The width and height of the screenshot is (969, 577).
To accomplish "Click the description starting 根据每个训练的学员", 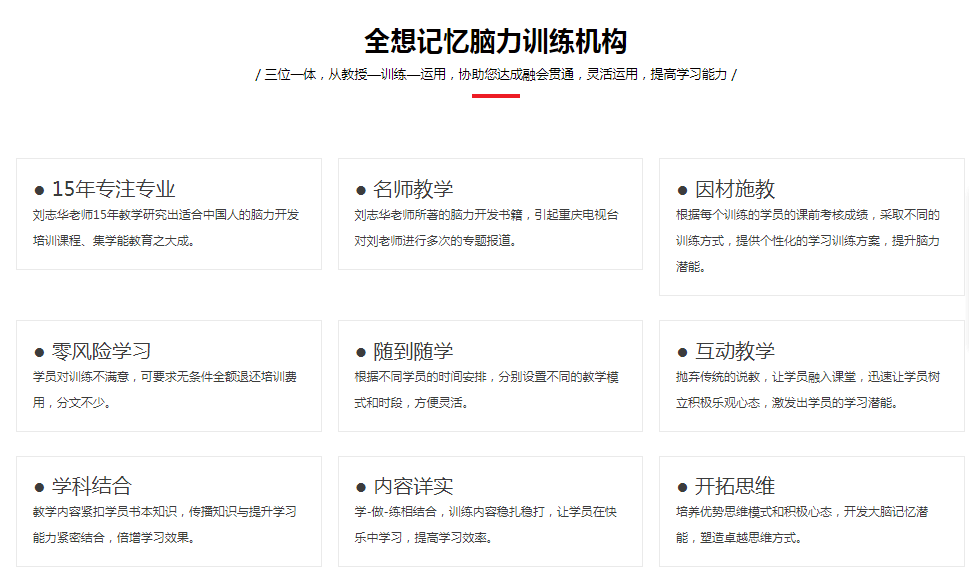I will [x=808, y=240].
